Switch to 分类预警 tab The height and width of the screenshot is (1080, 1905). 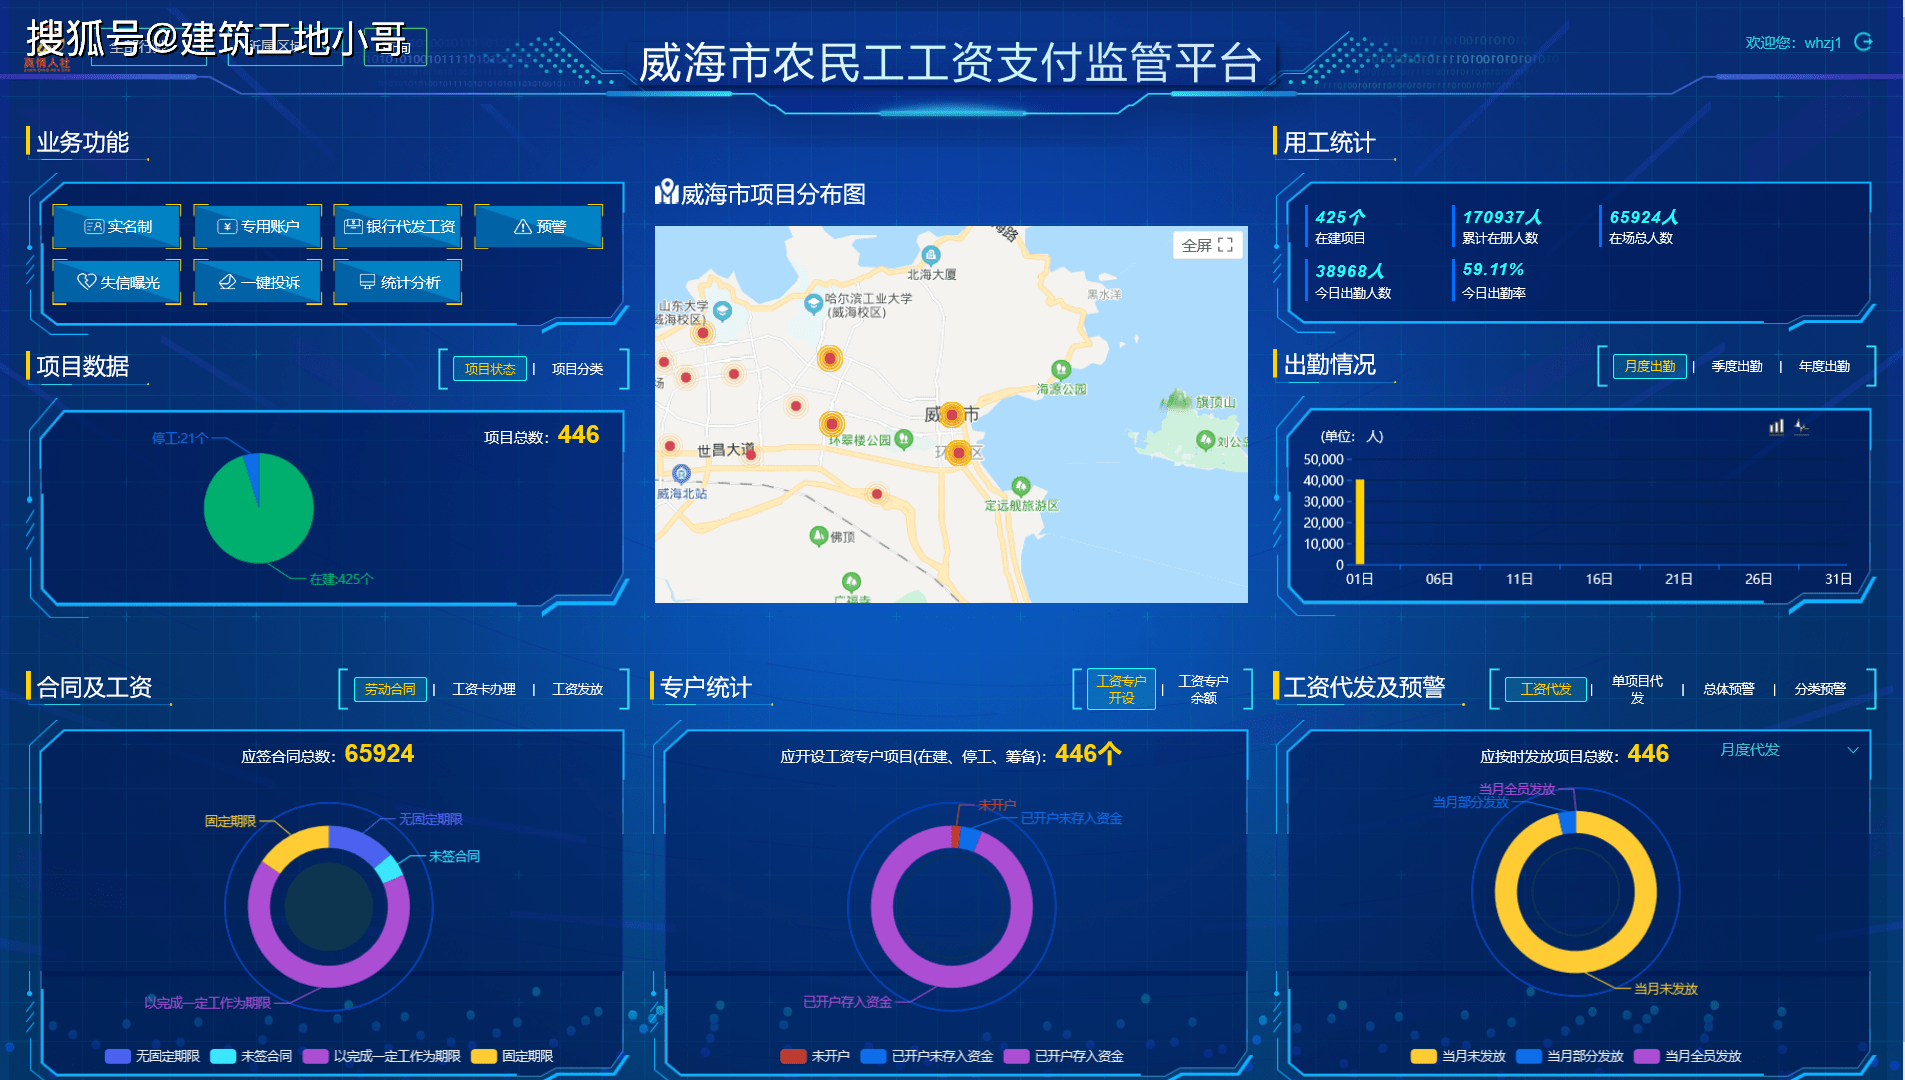pos(1820,689)
